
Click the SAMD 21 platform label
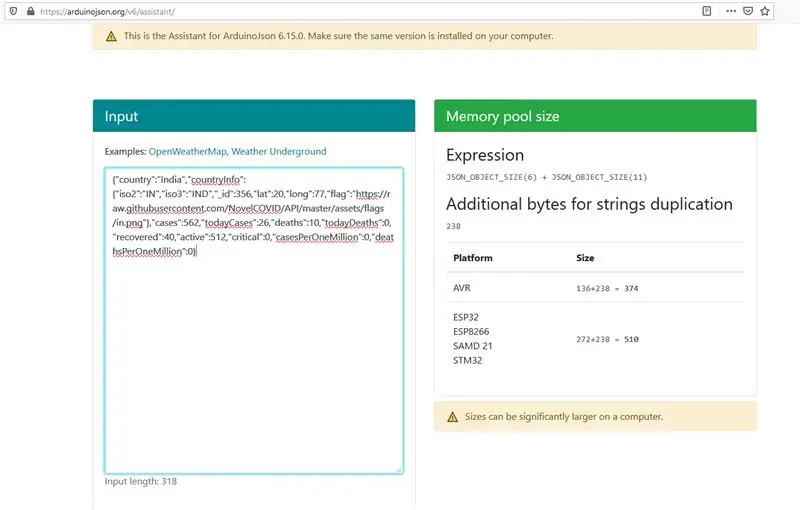tap(472, 346)
